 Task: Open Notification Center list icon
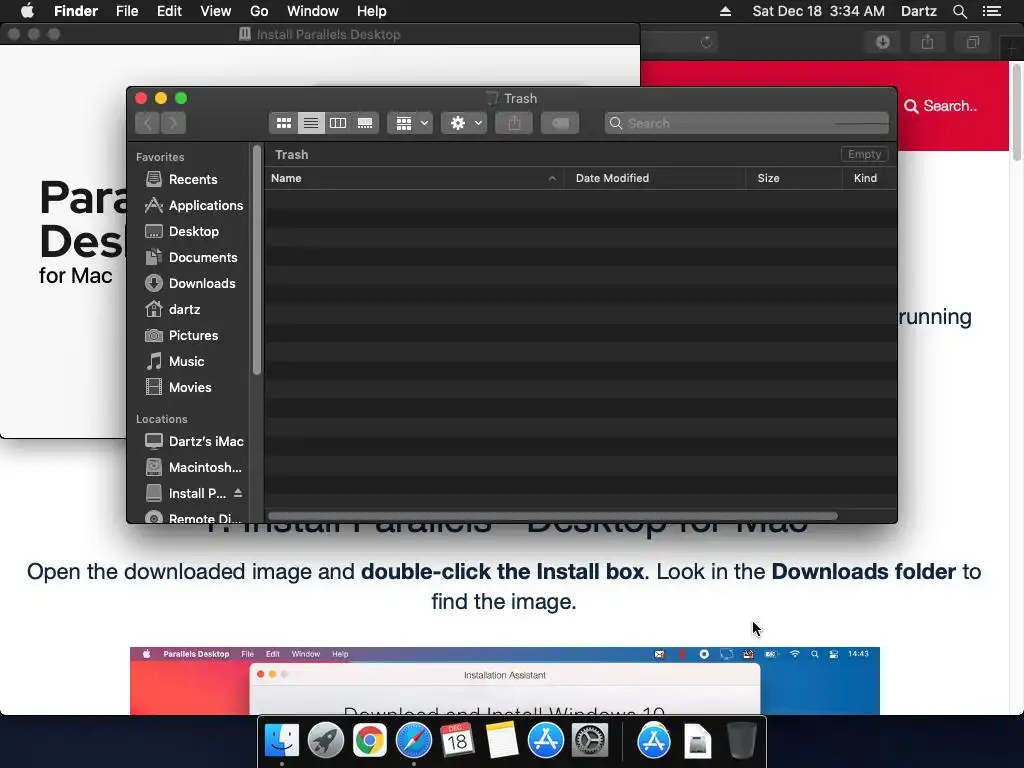pos(992,11)
